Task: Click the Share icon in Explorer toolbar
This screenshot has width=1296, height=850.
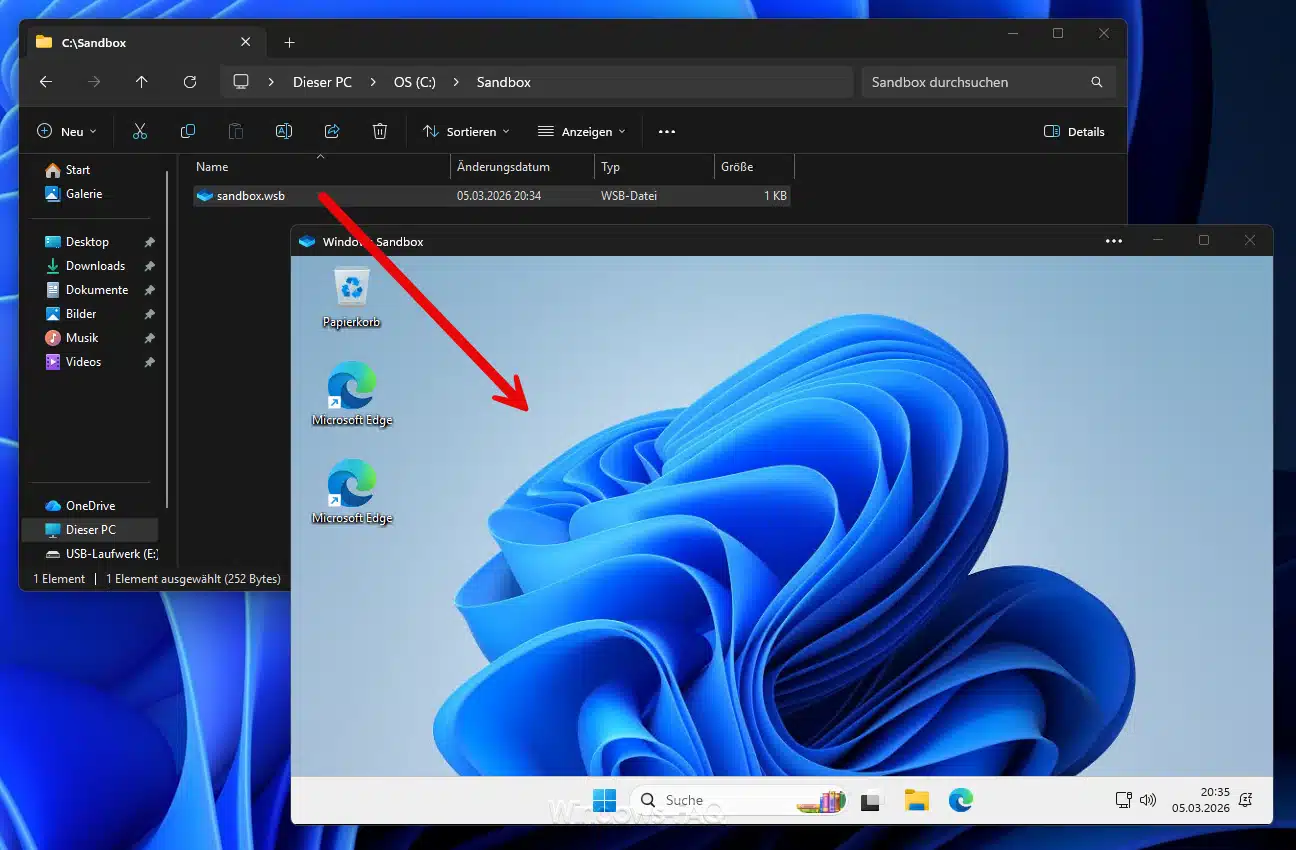Action: coord(332,131)
